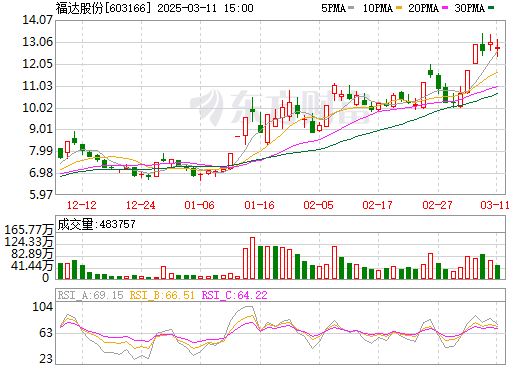Click the 02-17 date axis label
The width and height of the screenshot is (520, 365).
[378, 205]
